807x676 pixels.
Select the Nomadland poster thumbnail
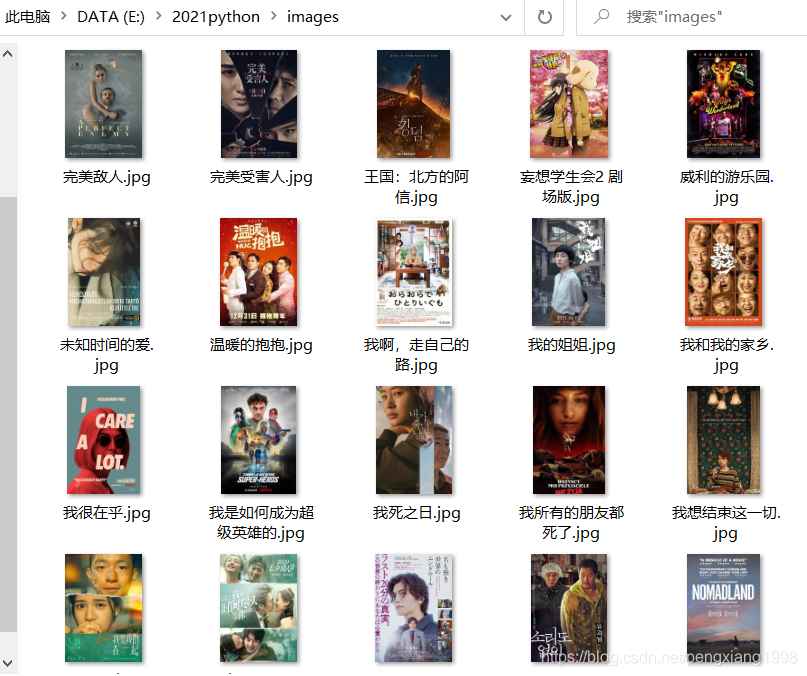(723, 608)
